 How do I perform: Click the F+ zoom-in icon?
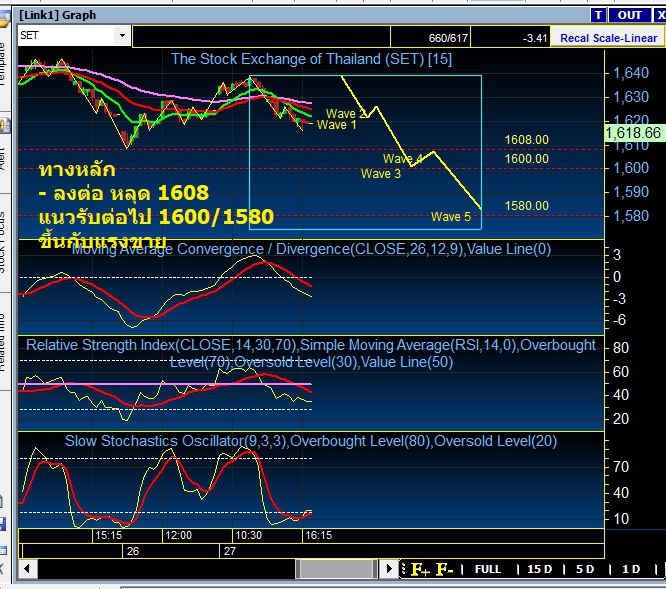pos(420,569)
